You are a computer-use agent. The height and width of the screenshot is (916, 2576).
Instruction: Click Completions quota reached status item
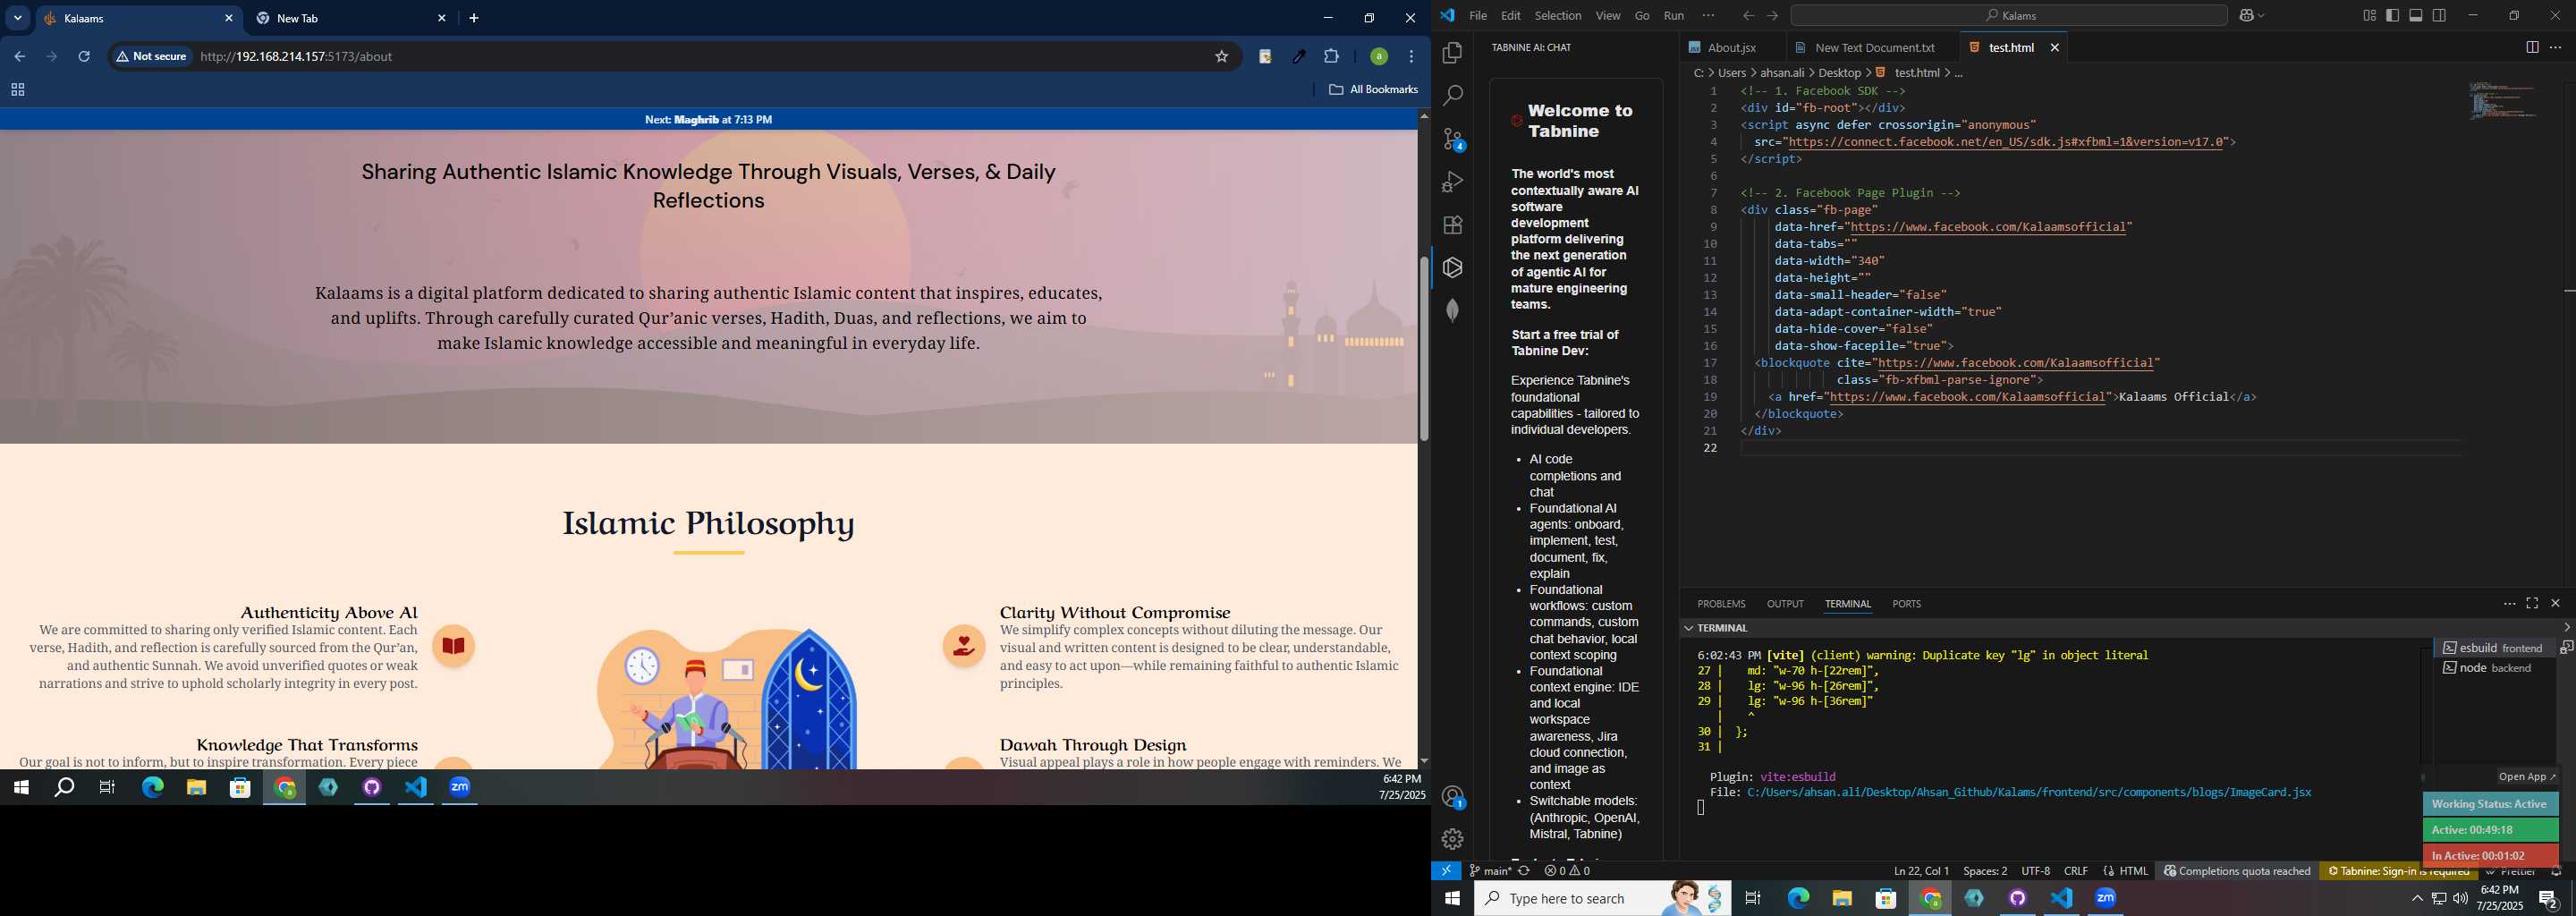pyautogui.click(x=2237, y=871)
